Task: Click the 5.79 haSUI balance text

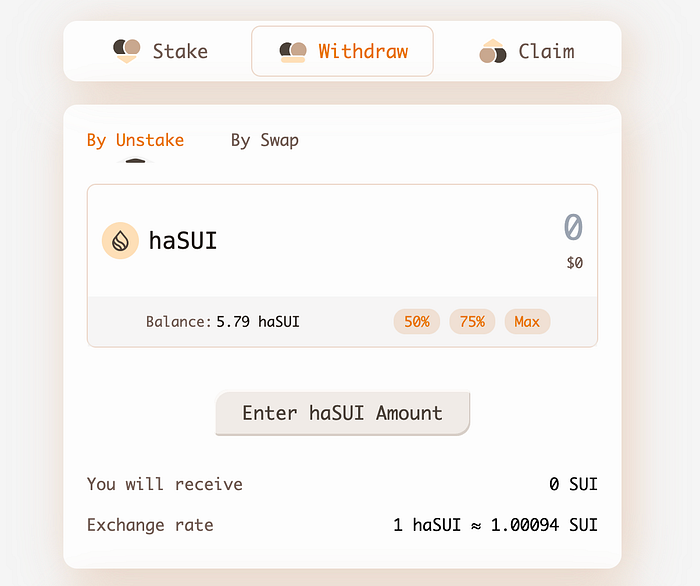Action: point(258,321)
